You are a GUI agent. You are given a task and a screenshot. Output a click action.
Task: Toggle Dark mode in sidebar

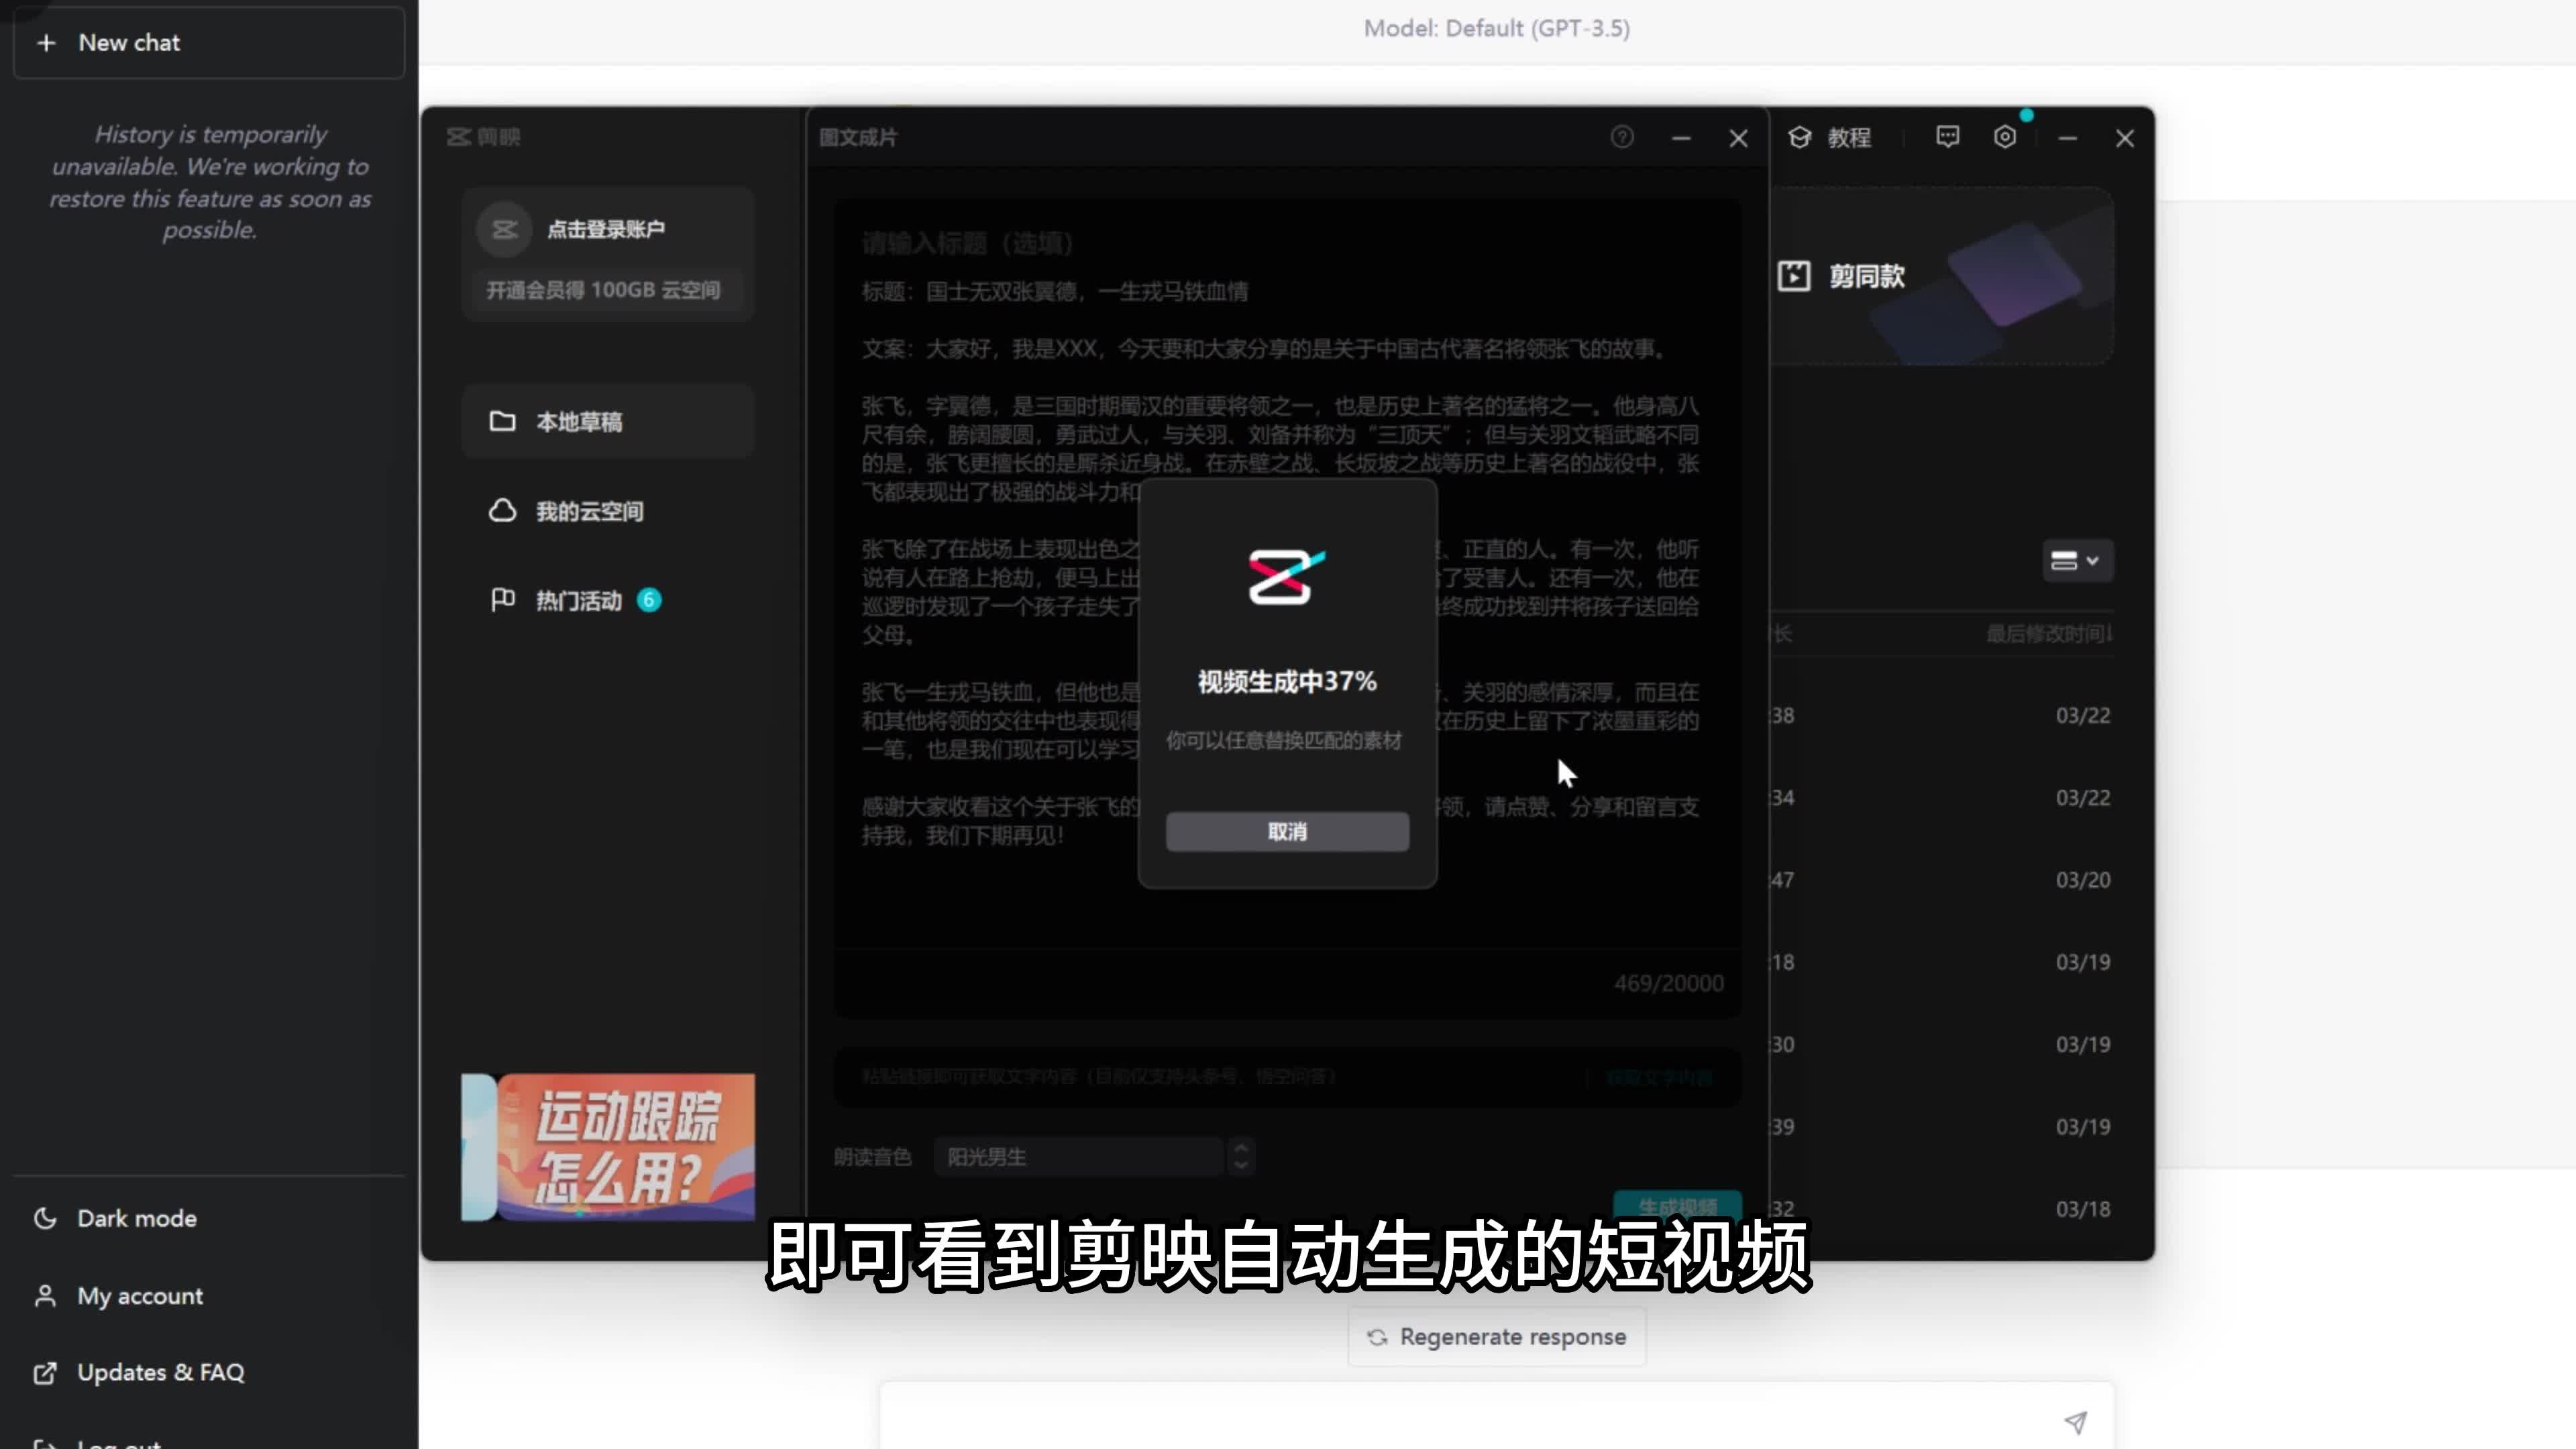(137, 1218)
